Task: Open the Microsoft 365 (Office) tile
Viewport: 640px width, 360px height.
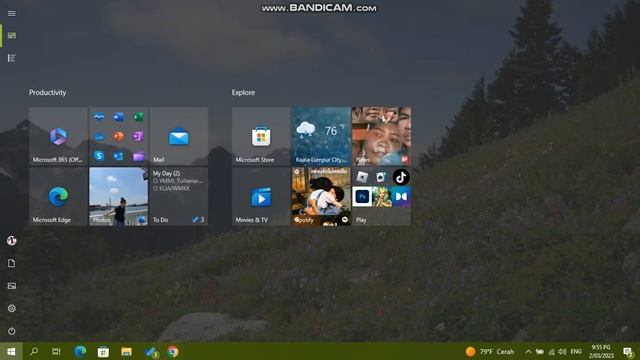Action: tap(58, 136)
